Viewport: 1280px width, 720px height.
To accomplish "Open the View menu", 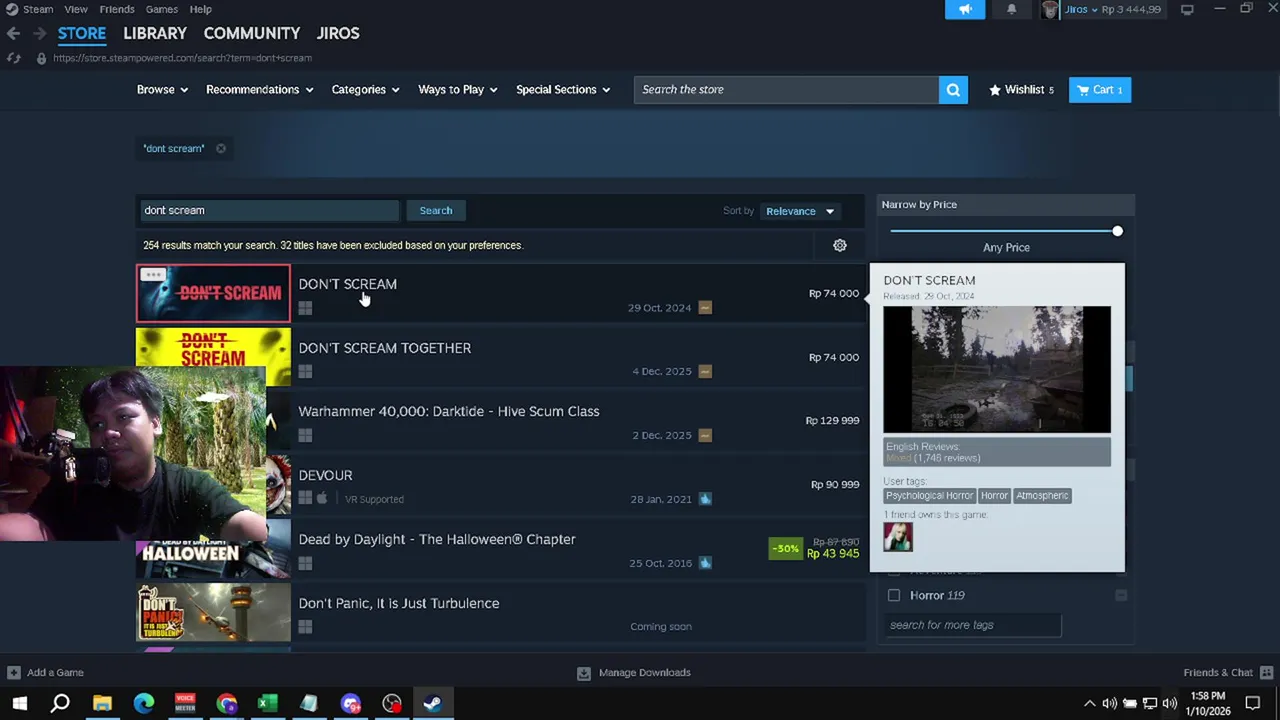I will tap(75, 9).
